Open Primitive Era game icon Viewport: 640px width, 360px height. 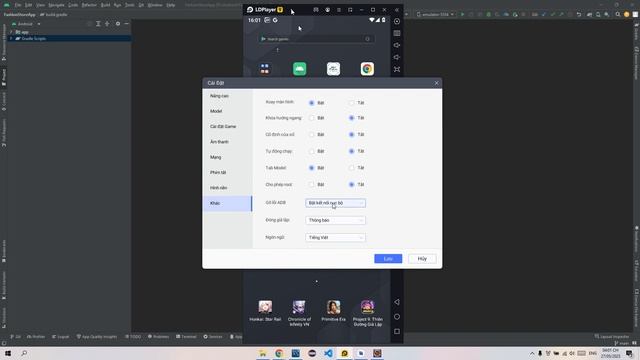(333, 307)
